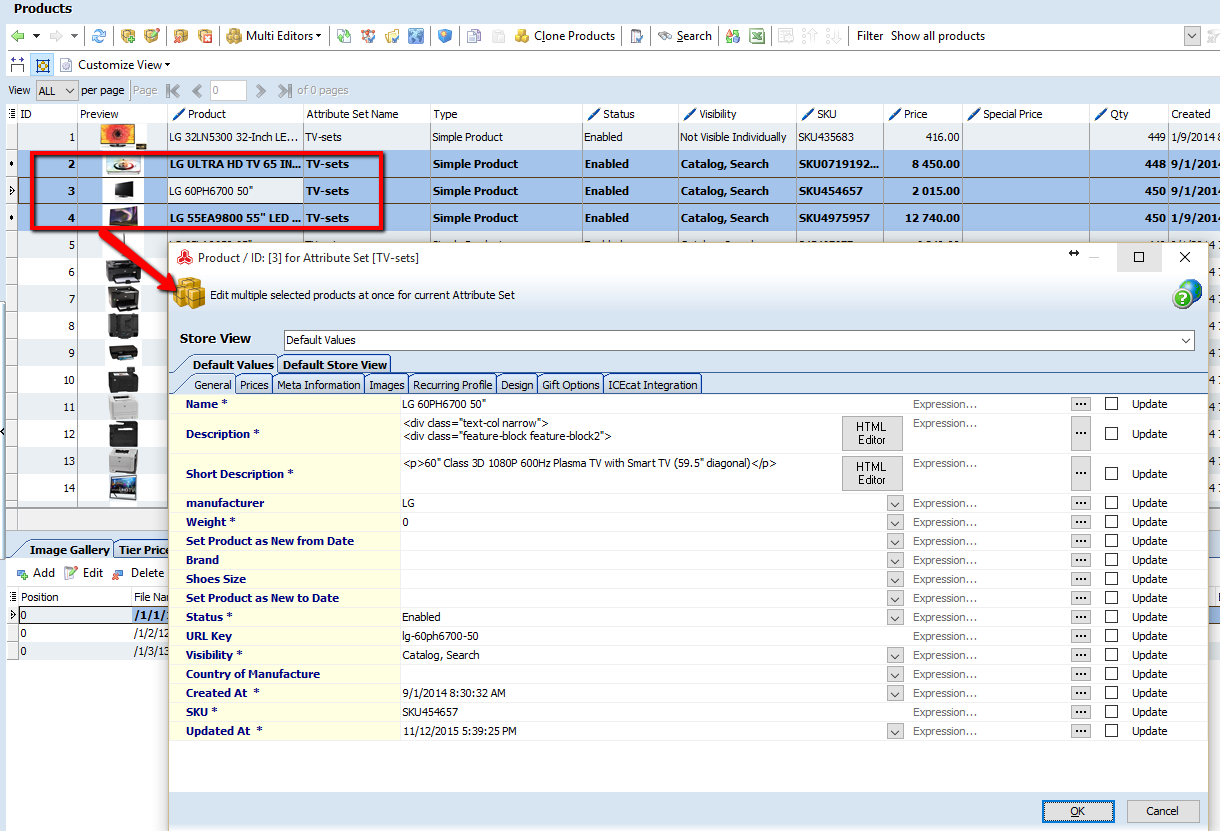This screenshot has width=1220, height=831.
Task: Open the Multi Editors dropdown
Action: [274, 36]
